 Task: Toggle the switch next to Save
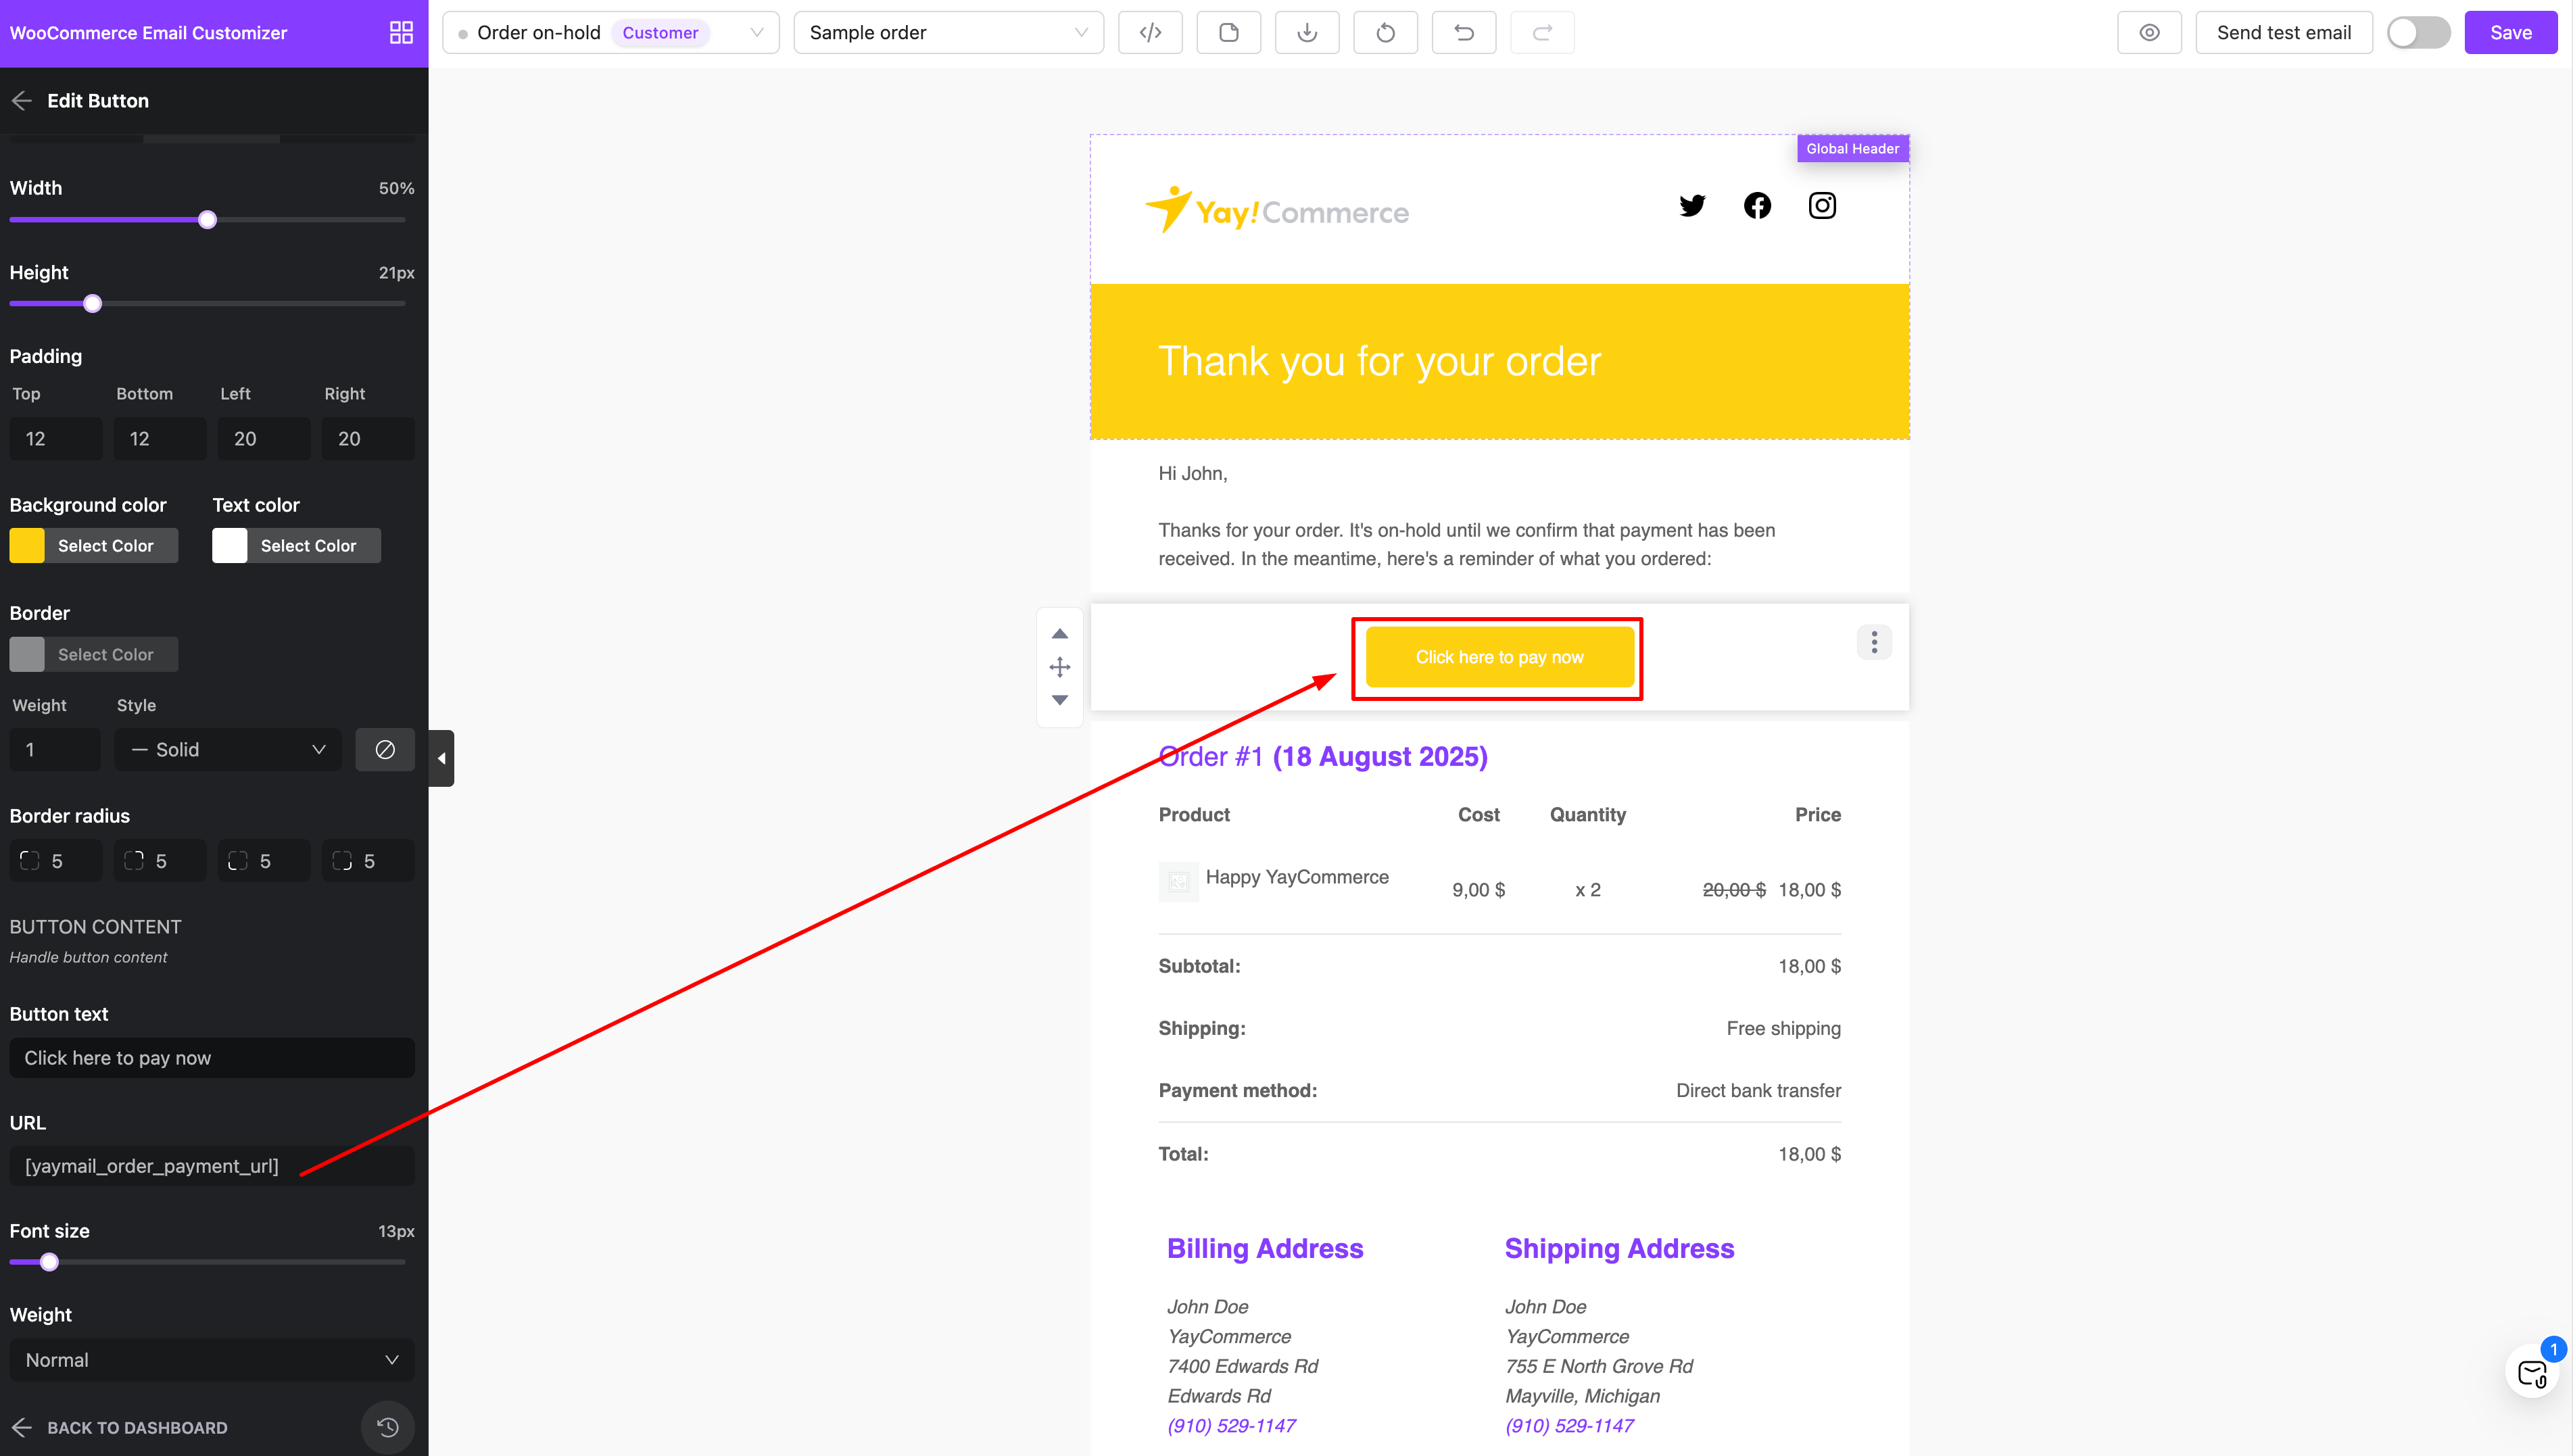point(2418,33)
